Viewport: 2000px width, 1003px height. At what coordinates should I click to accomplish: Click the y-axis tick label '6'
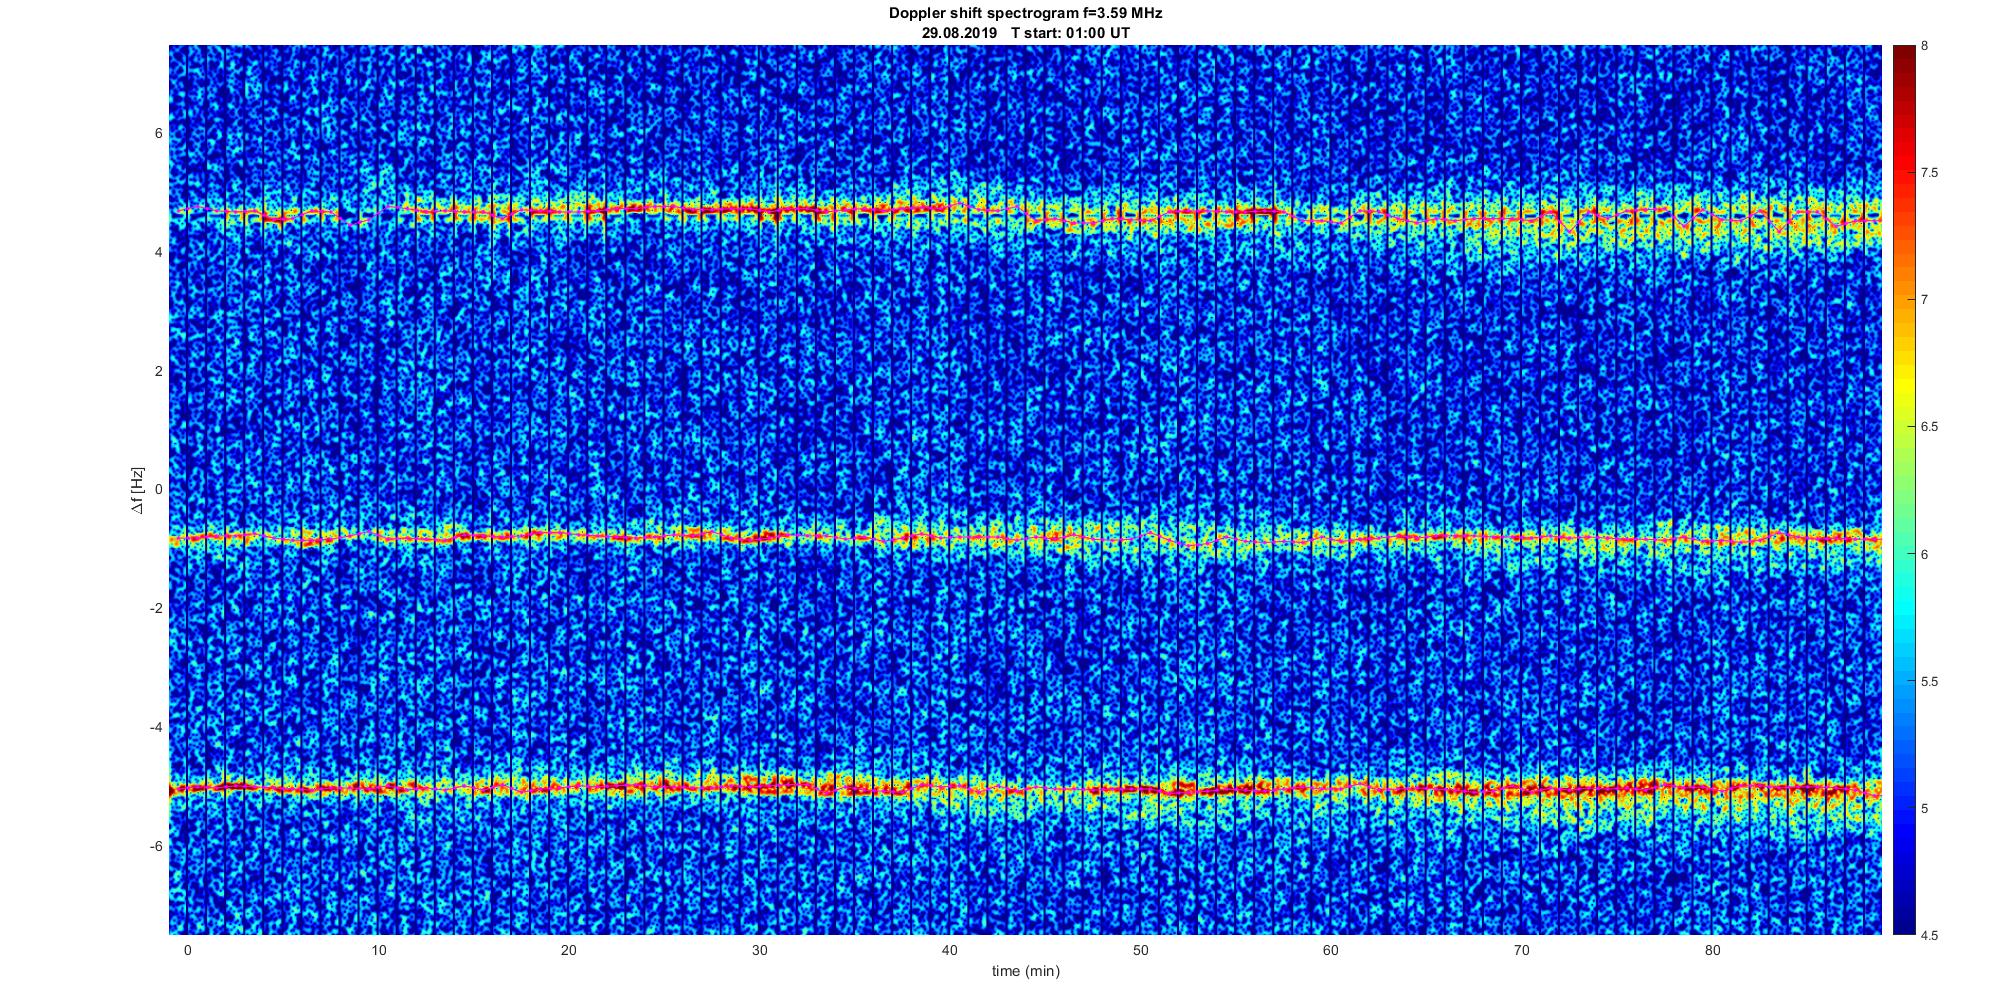[x=159, y=133]
